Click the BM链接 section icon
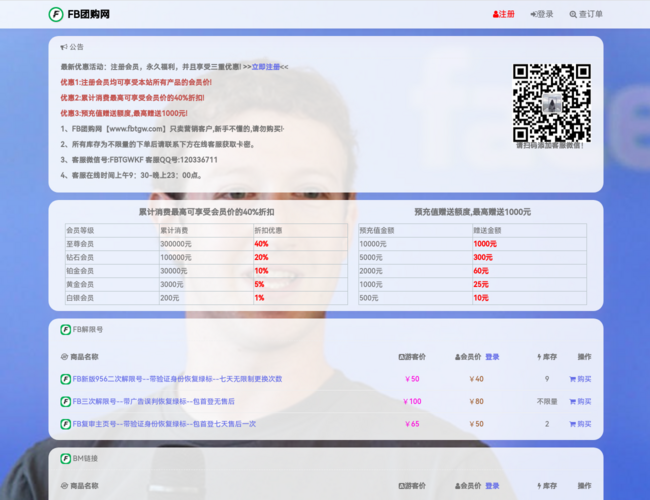This screenshot has height=500, width=650. tap(65, 459)
